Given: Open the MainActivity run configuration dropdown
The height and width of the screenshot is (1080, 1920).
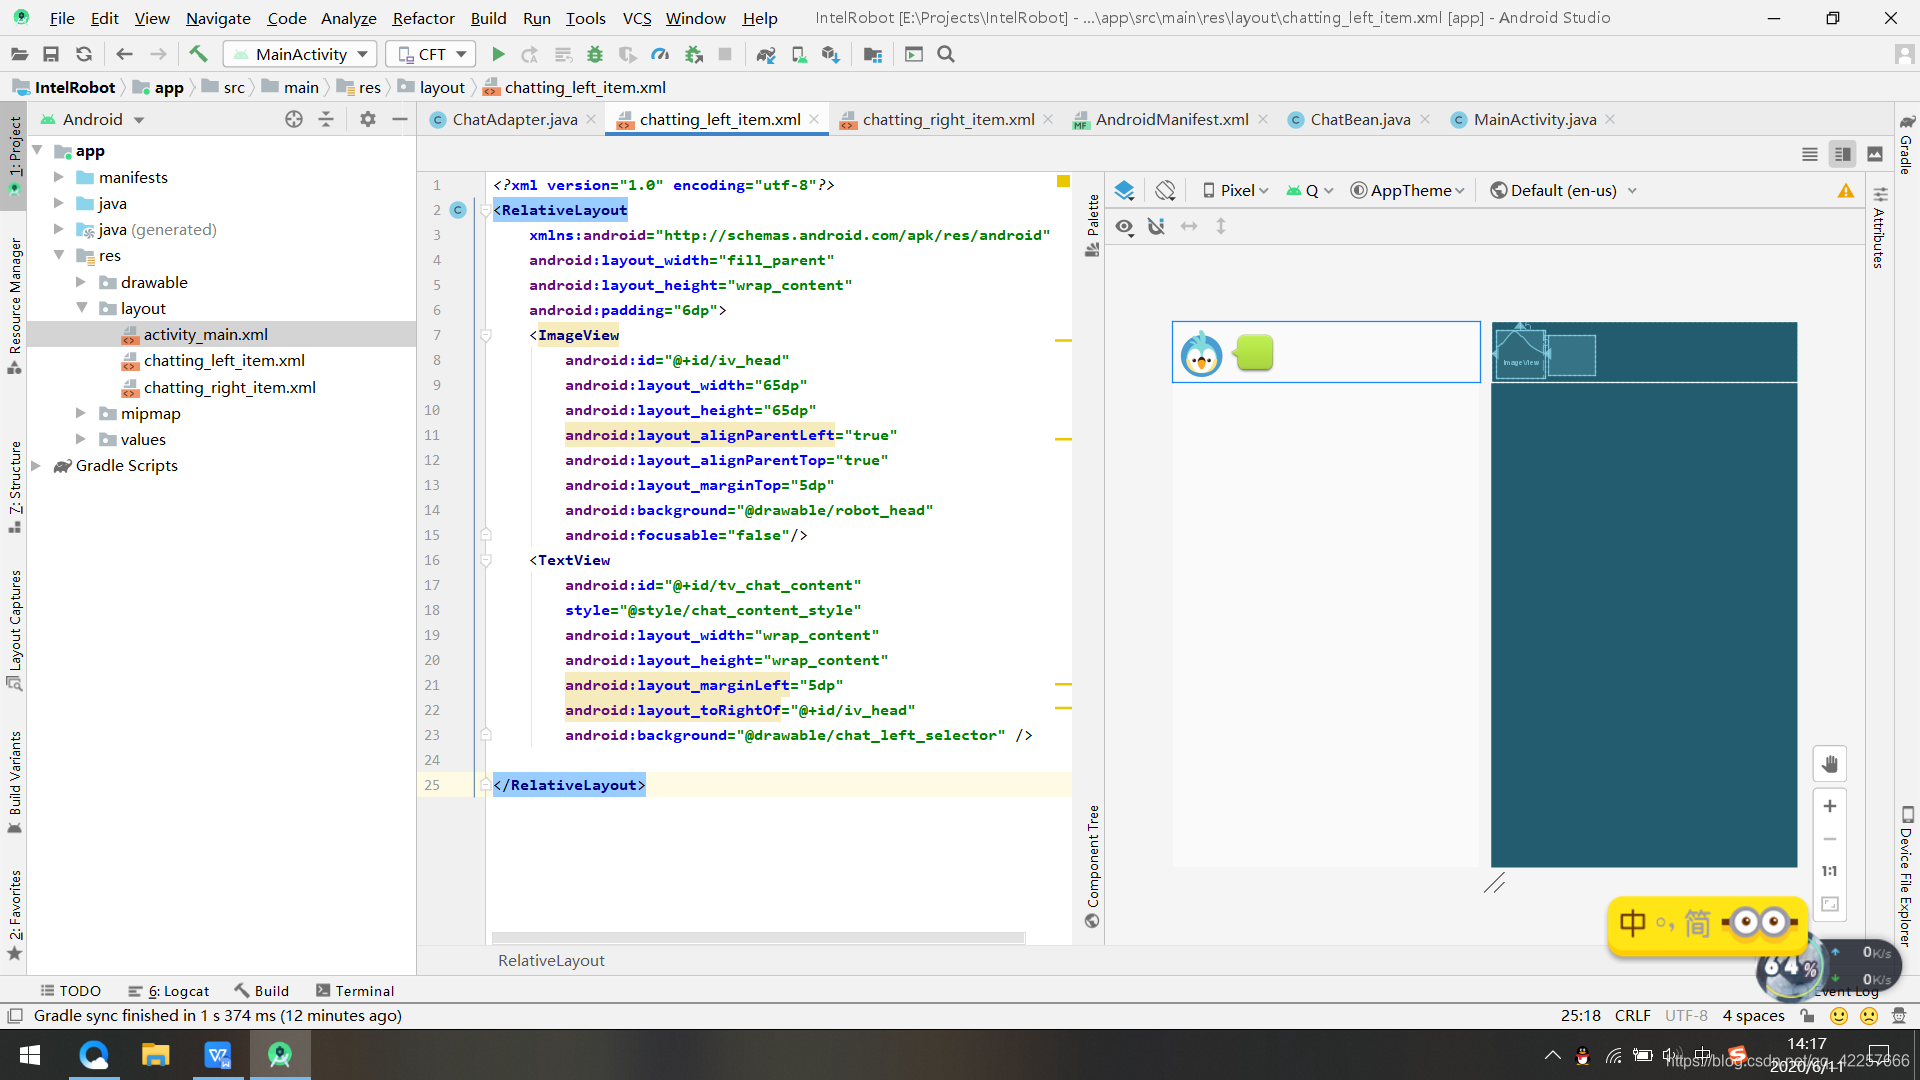Looking at the screenshot, I should (300, 54).
